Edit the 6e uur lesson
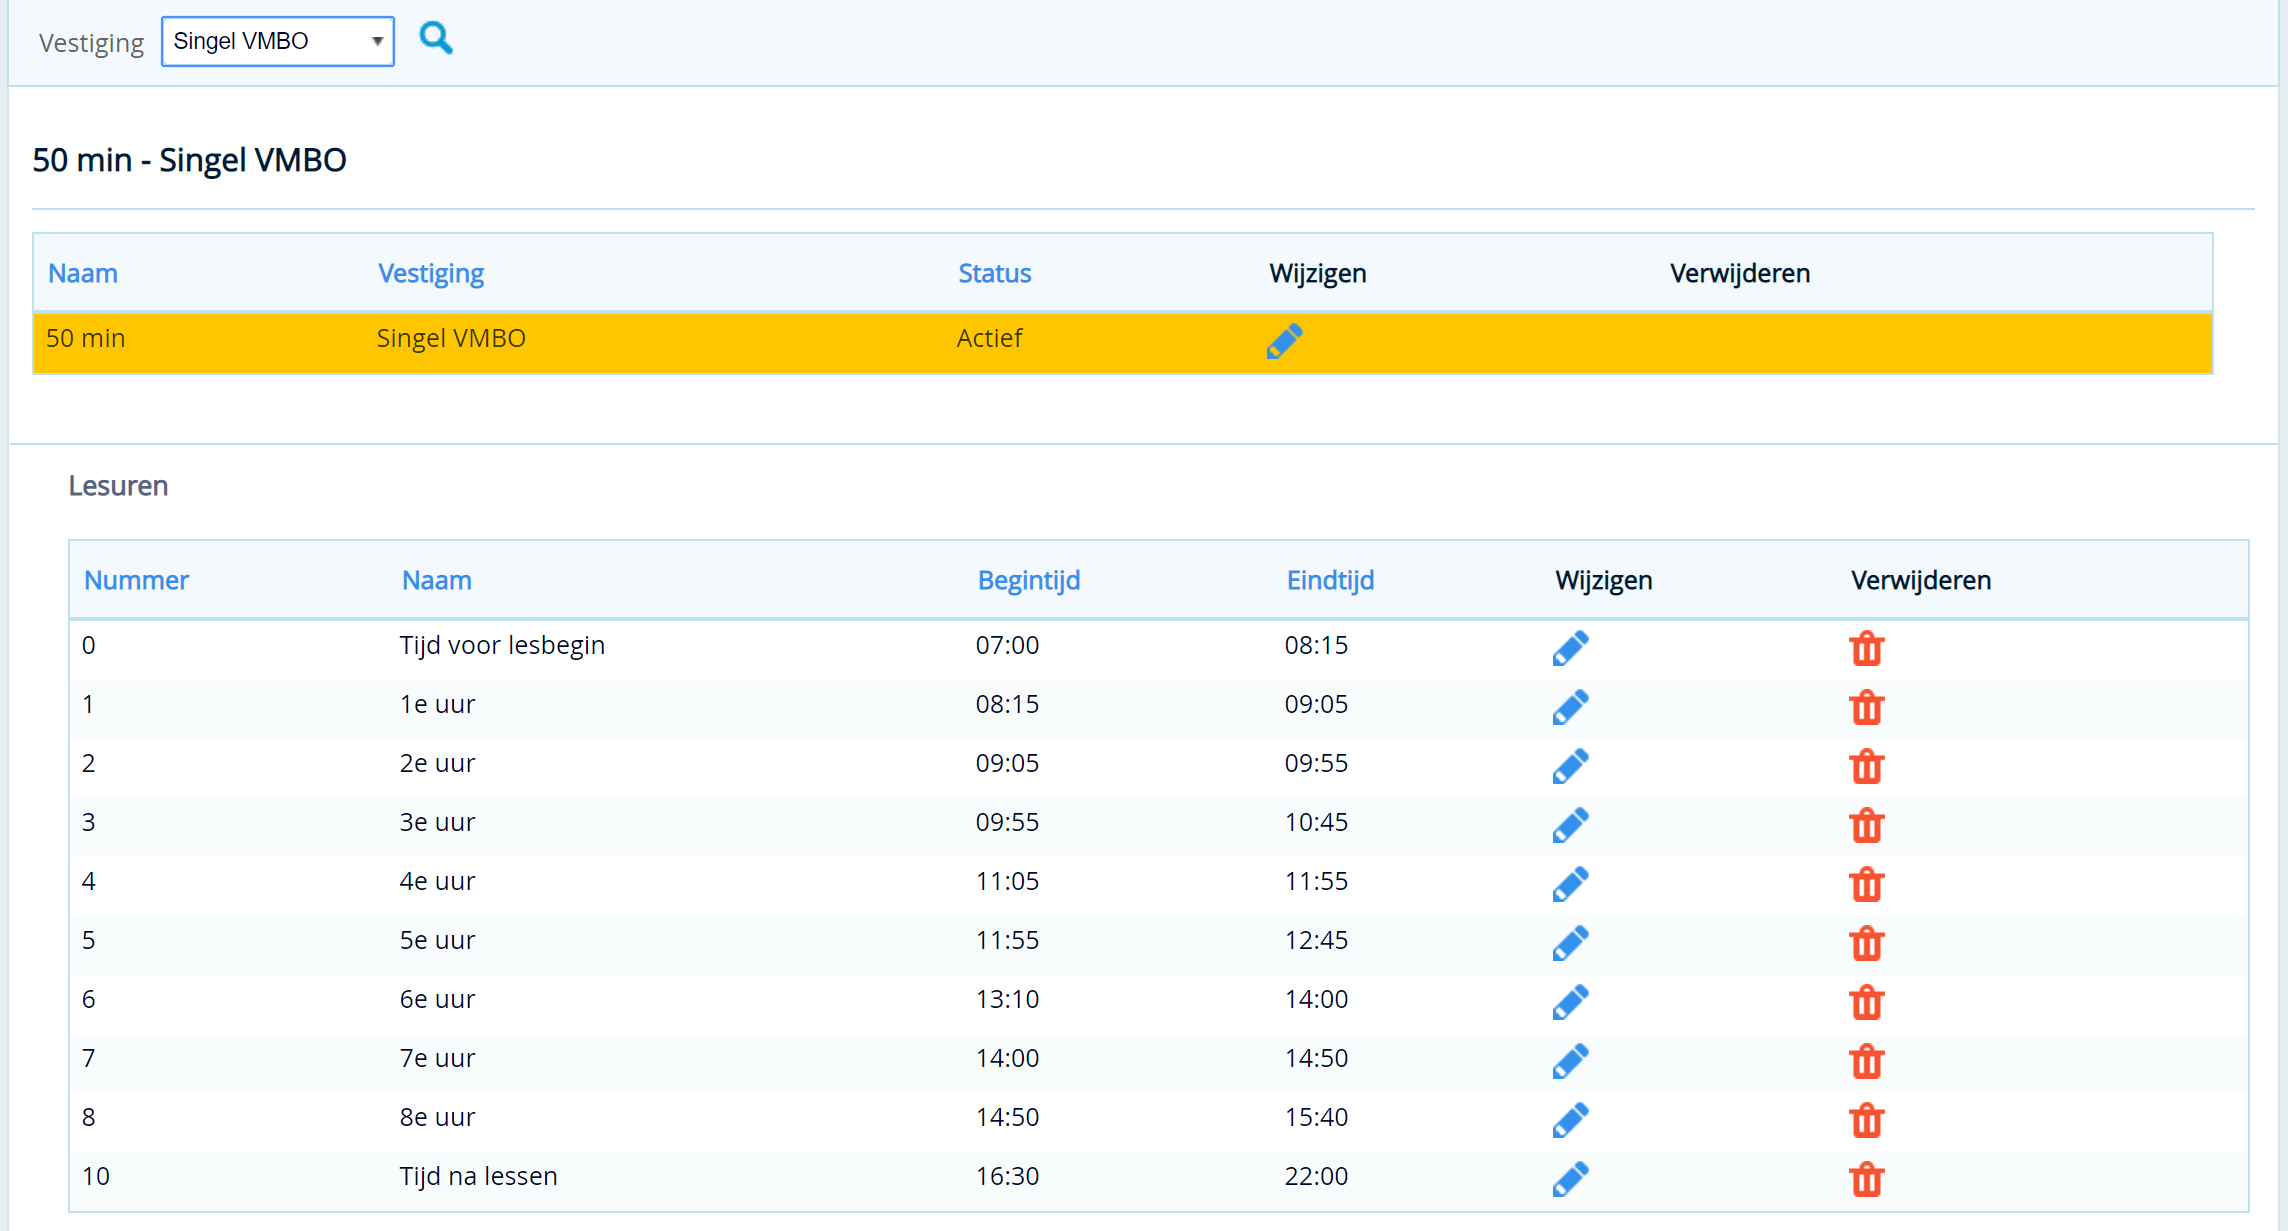Screen dimensions: 2288x1231 1570,1002
